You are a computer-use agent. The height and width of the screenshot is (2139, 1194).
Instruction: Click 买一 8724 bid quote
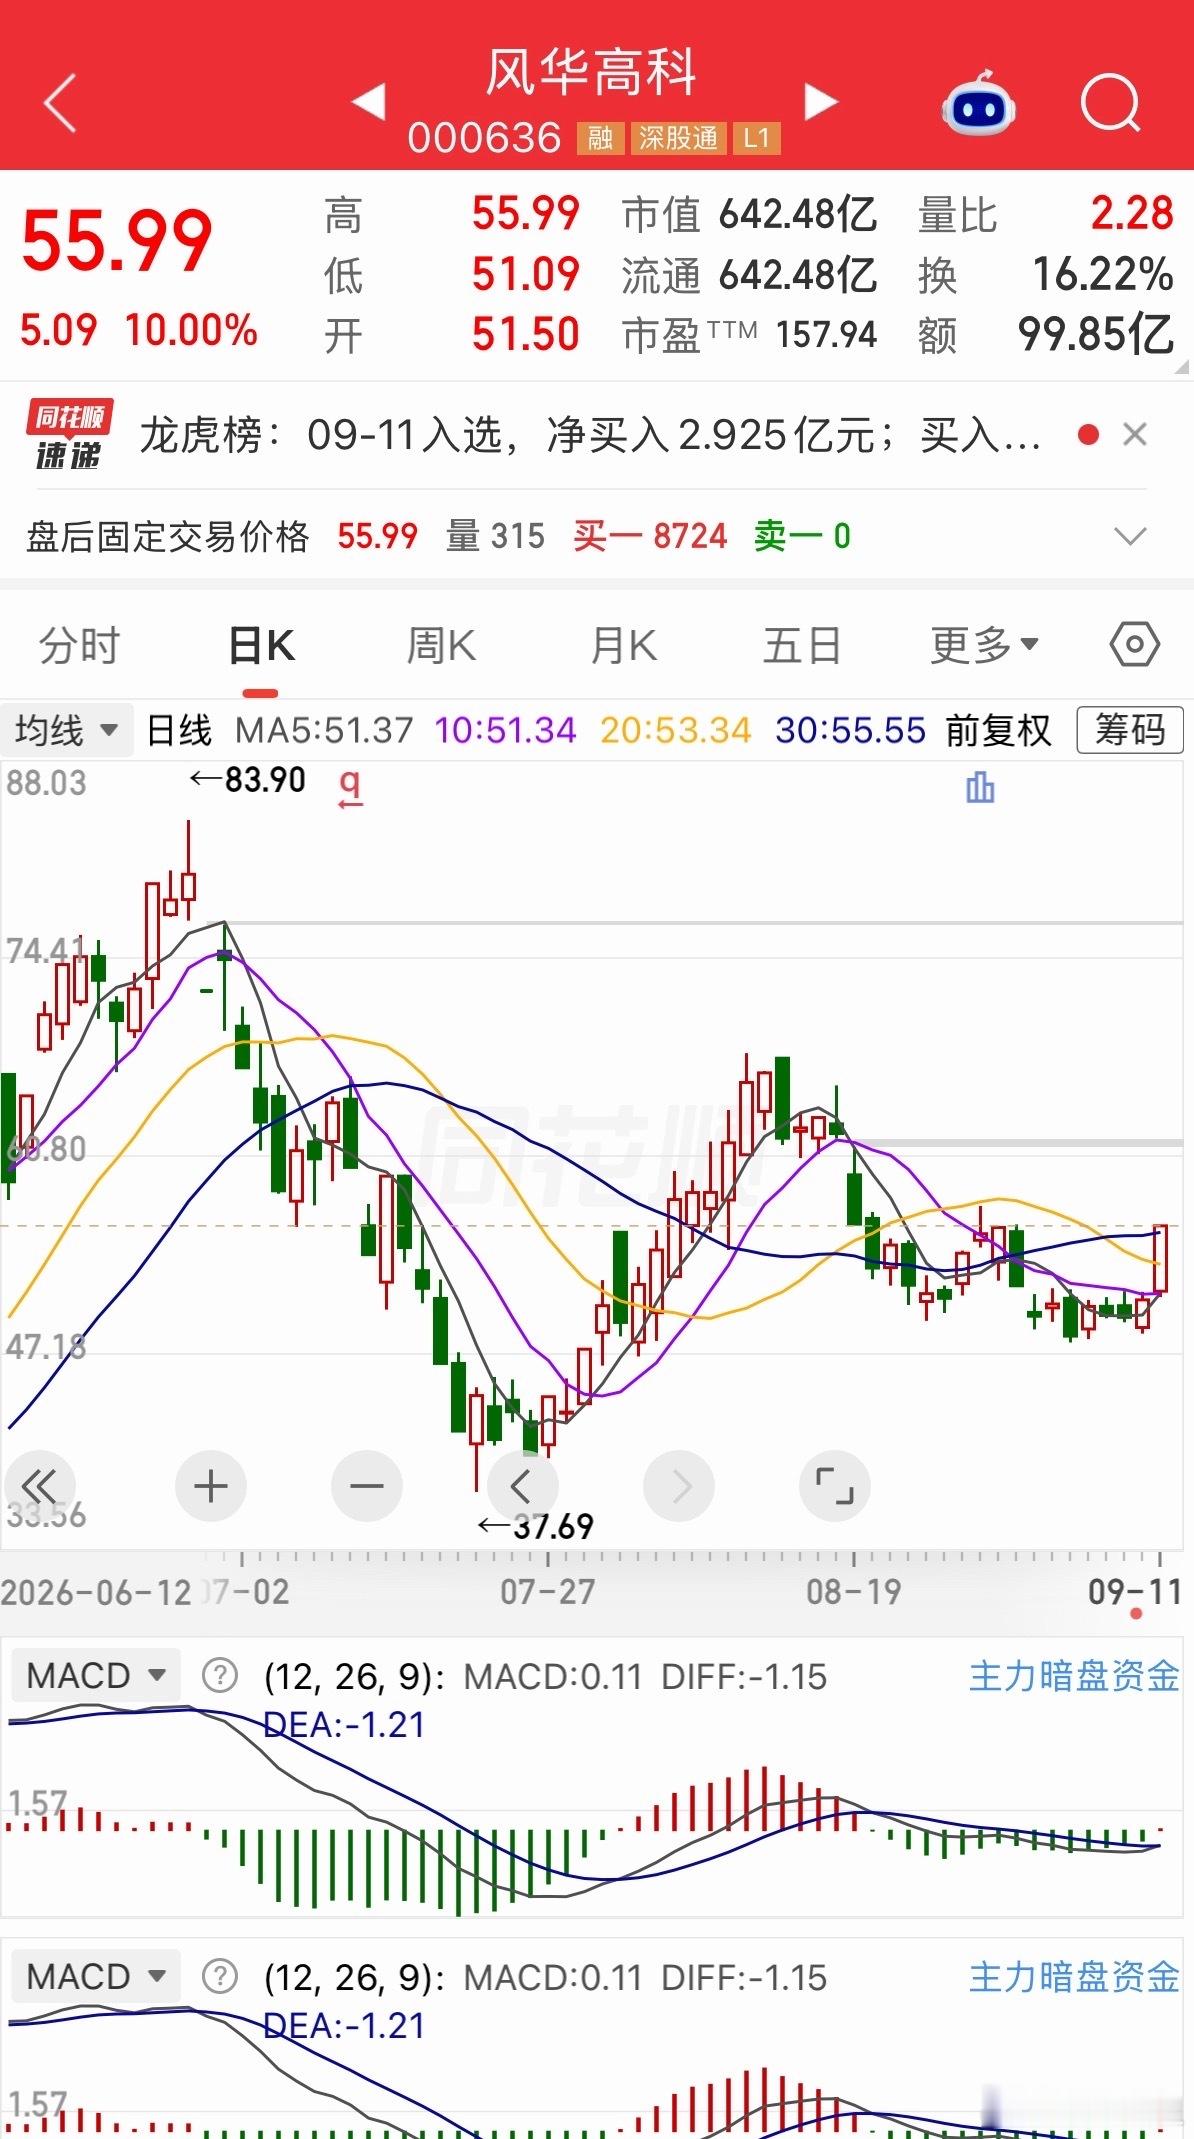click(650, 536)
